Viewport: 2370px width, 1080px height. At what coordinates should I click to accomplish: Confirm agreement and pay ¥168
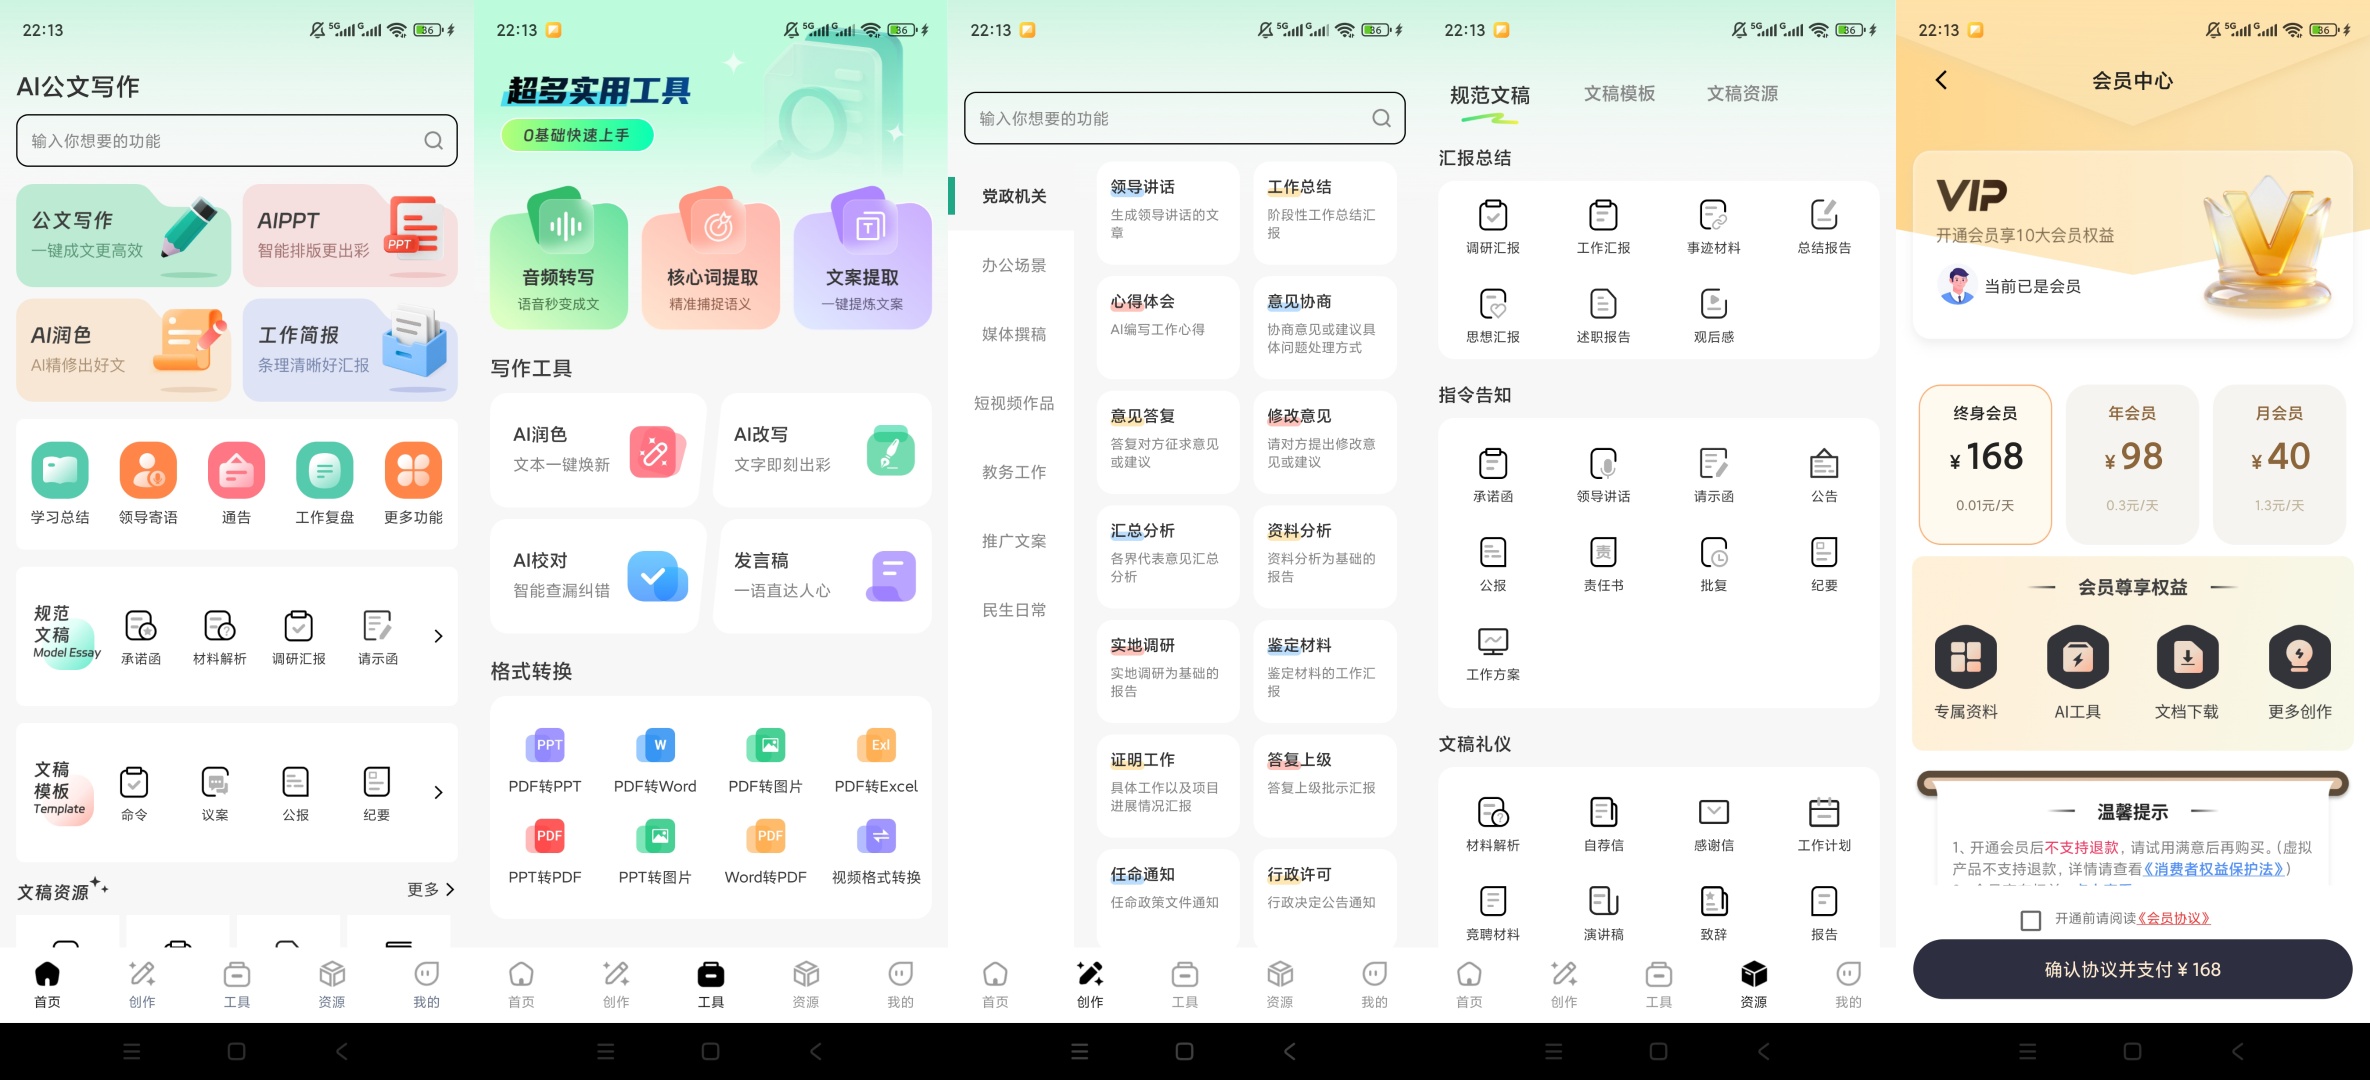point(2132,969)
